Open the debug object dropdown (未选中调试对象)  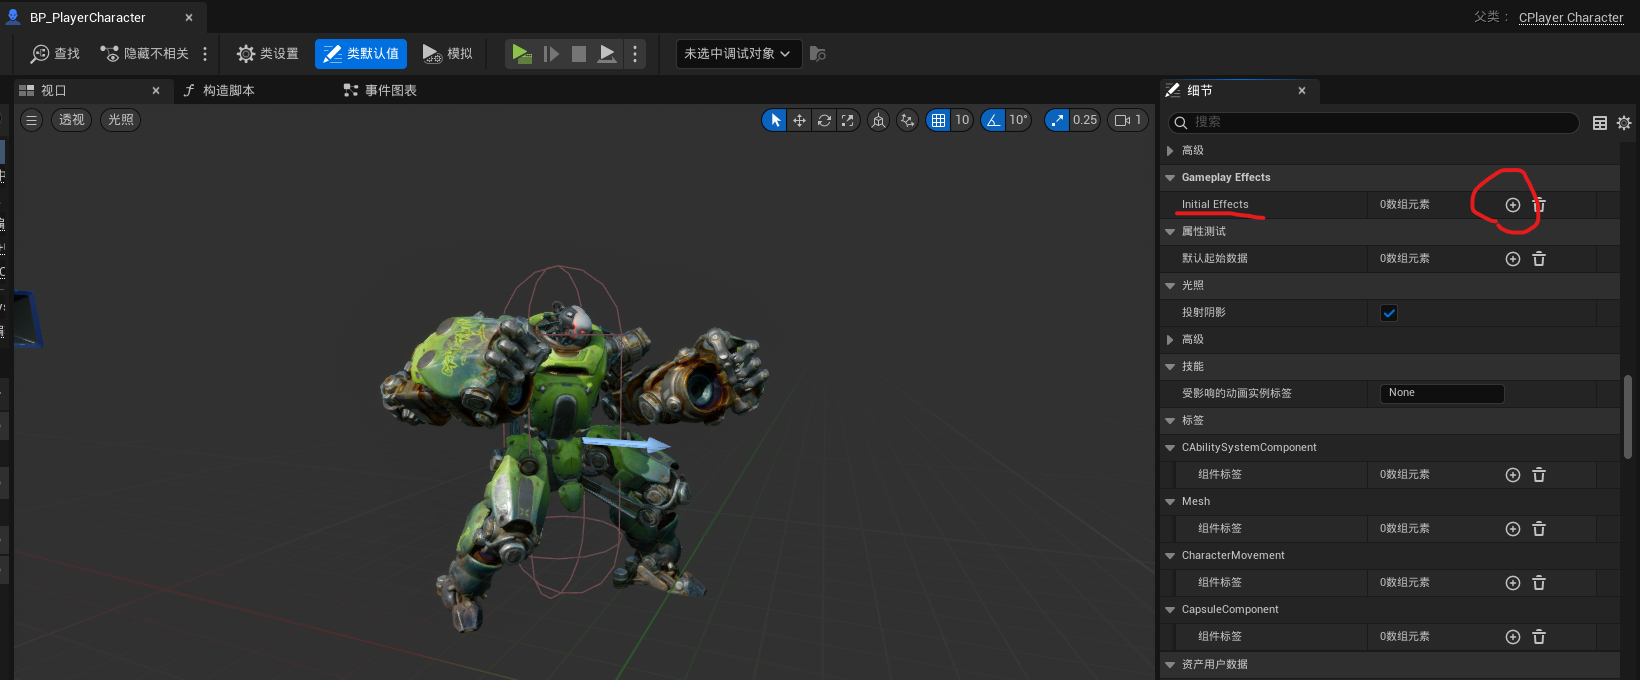point(738,54)
